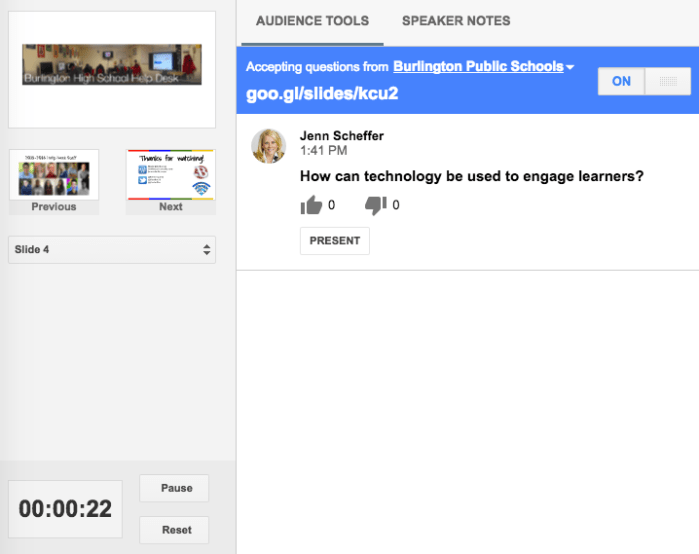
Task: Click the question text about engaging learners
Action: (x=471, y=177)
